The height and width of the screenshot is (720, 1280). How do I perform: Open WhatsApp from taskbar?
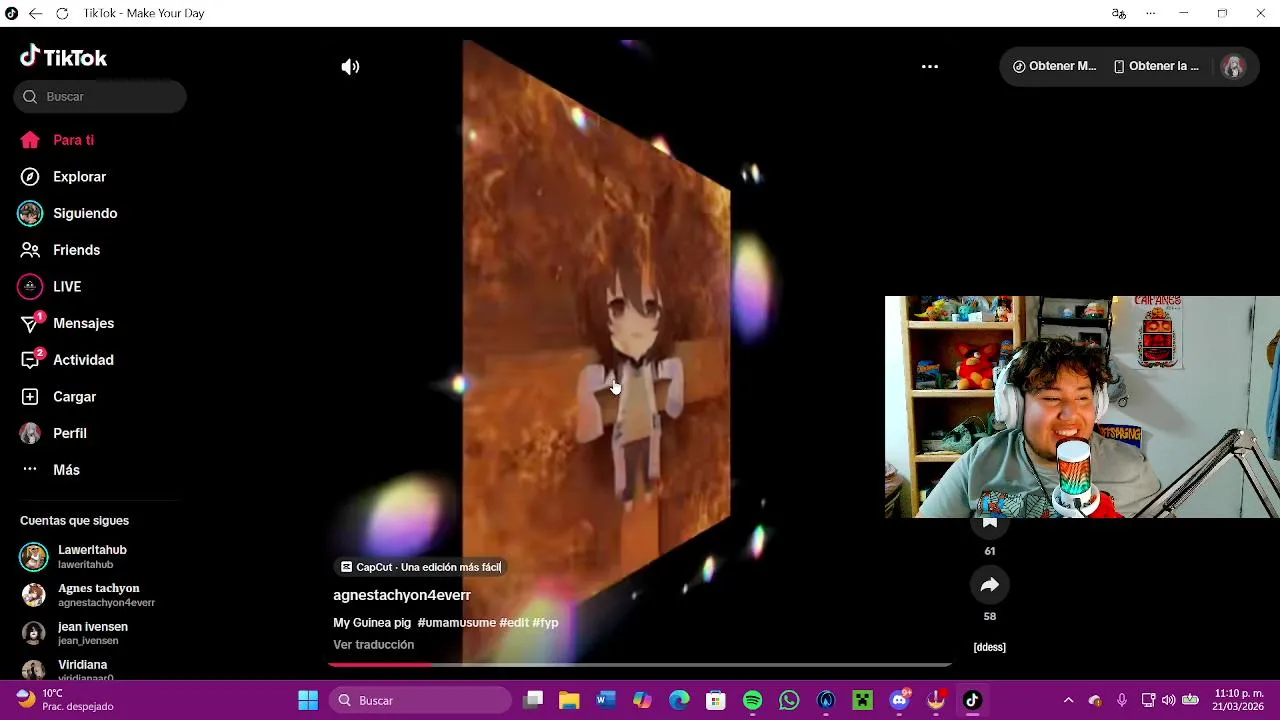click(789, 700)
